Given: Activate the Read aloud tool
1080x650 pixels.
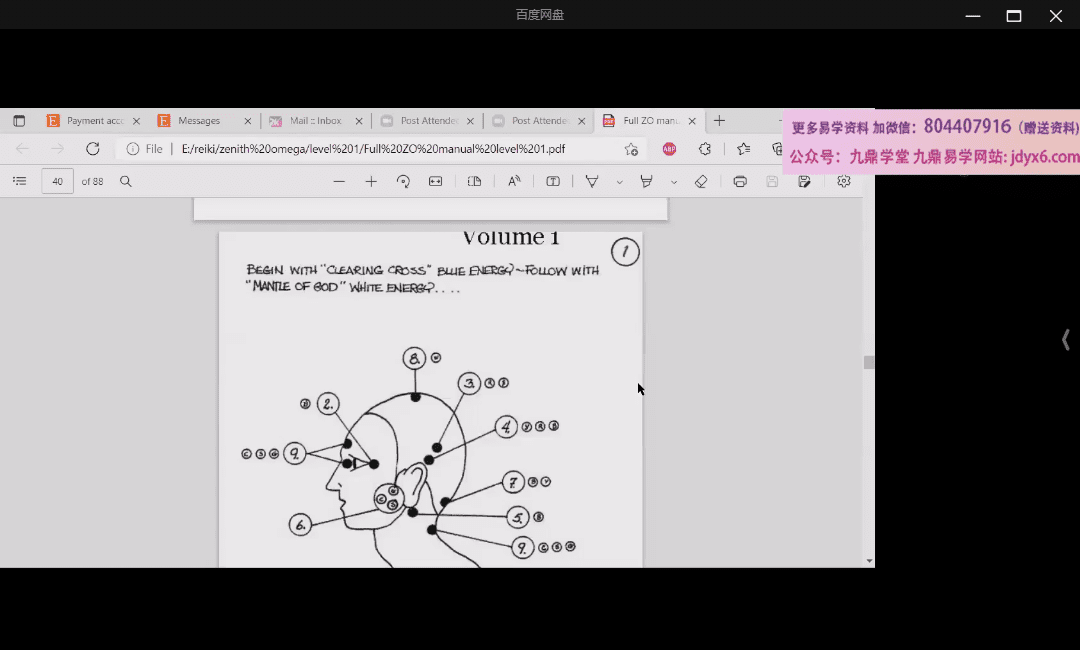Looking at the screenshot, I should point(514,181).
